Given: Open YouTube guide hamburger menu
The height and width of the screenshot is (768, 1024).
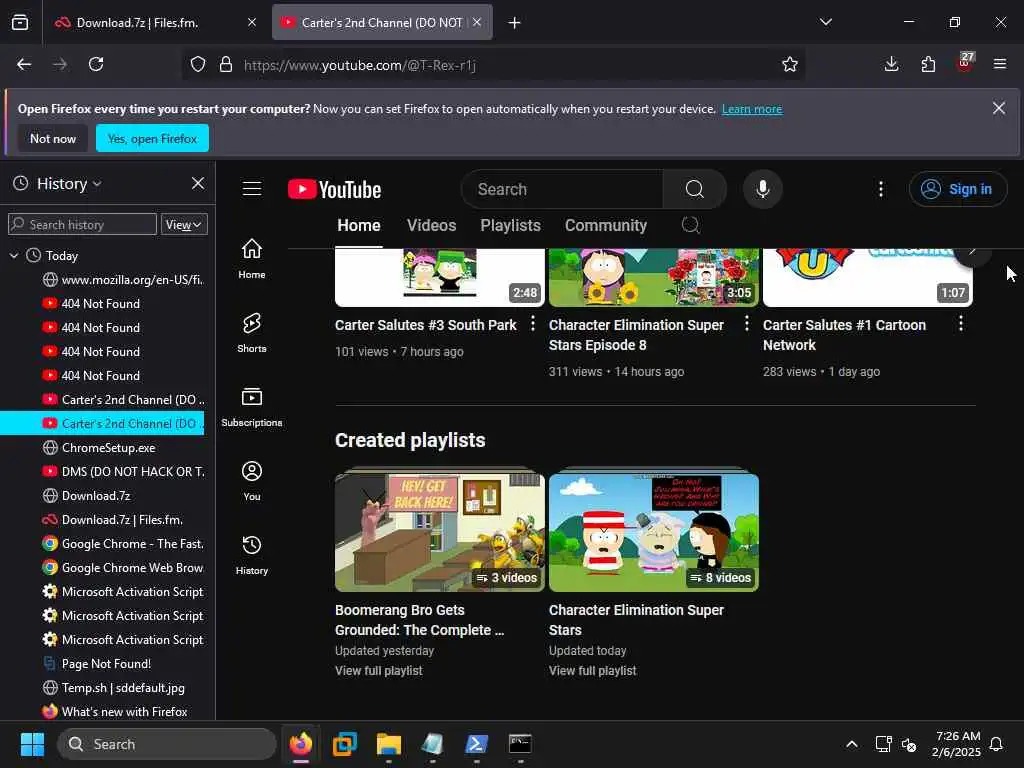Looking at the screenshot, I should coord(252,189).
